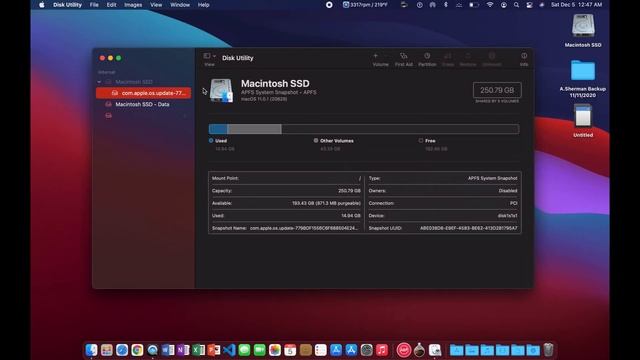
Task: Click the add Volume plus icon
Action: (376, 56)
